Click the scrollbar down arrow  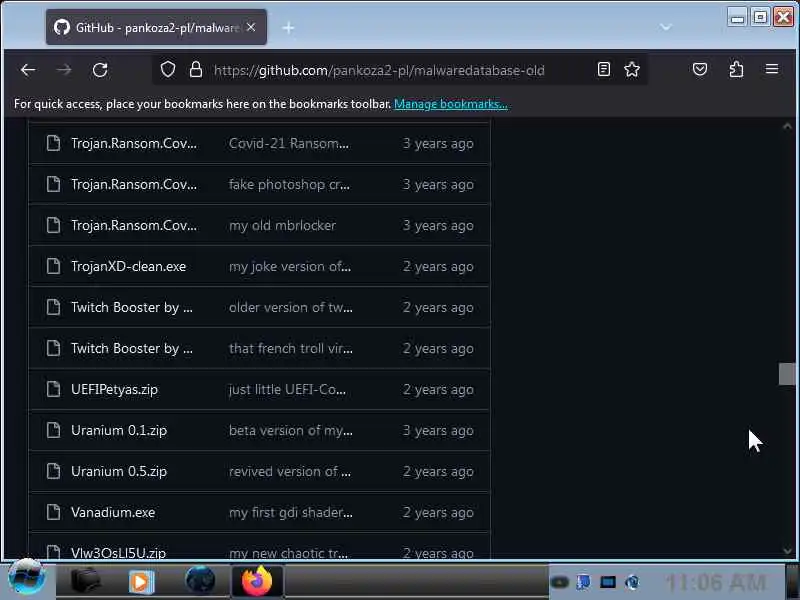click(x=787, y=551)
